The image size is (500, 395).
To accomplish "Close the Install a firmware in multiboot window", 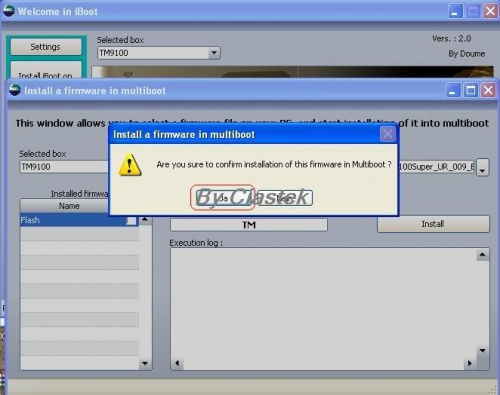I will coord(488,91).
